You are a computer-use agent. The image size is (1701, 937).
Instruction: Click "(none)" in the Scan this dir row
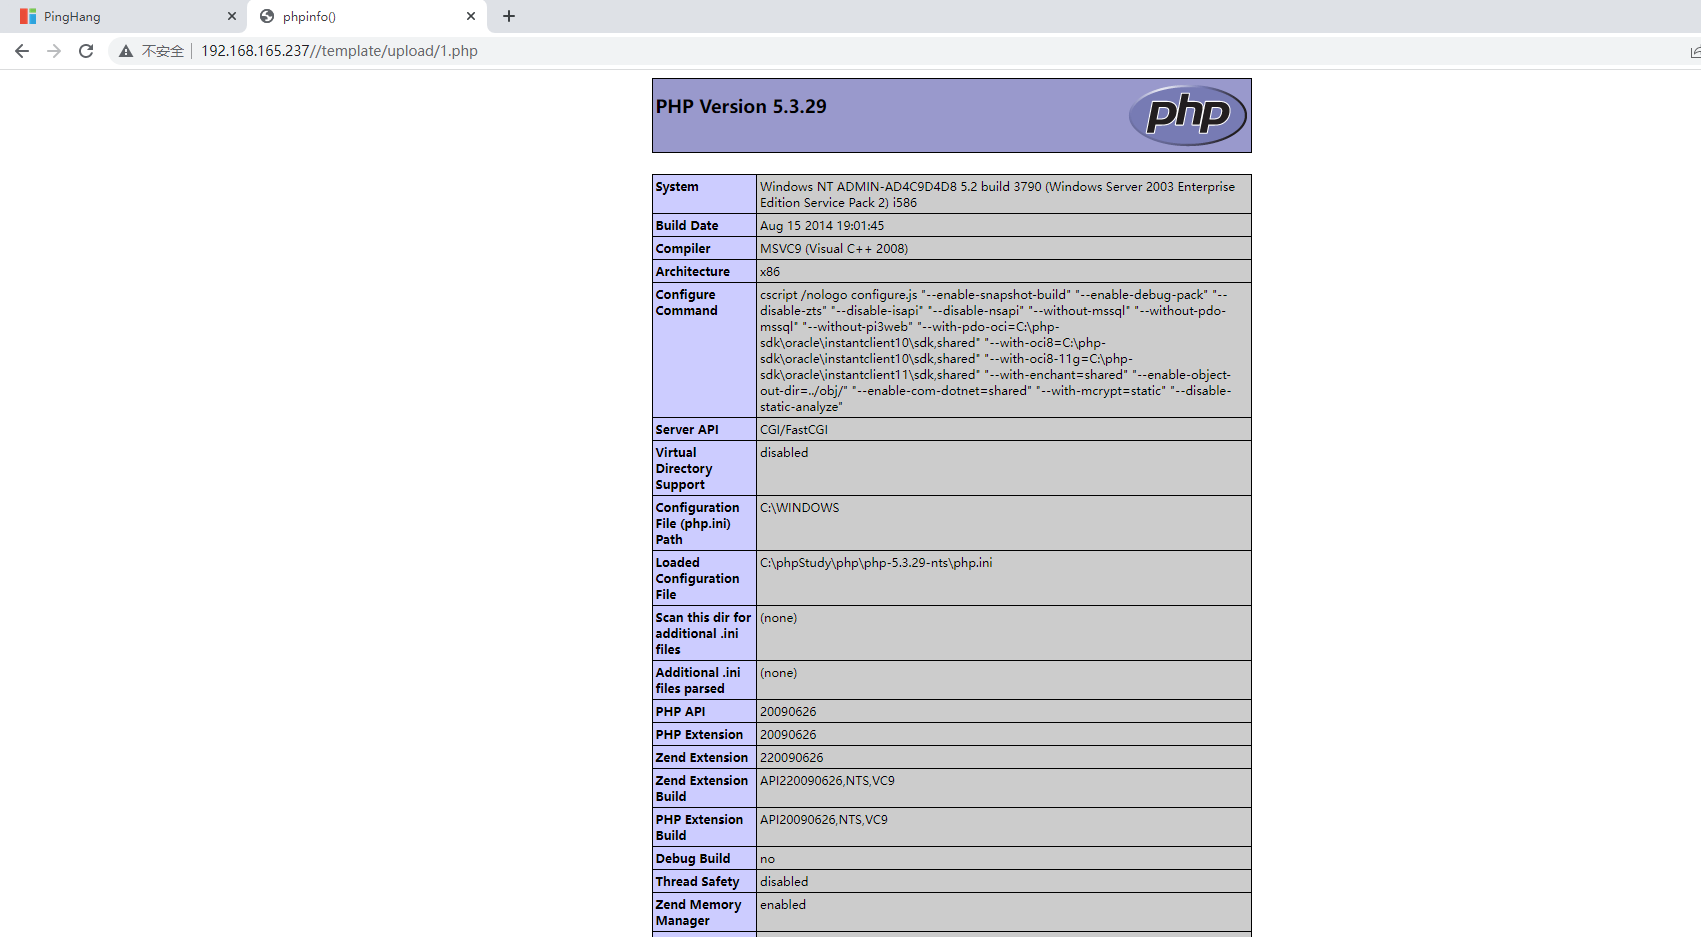[779, 618]
